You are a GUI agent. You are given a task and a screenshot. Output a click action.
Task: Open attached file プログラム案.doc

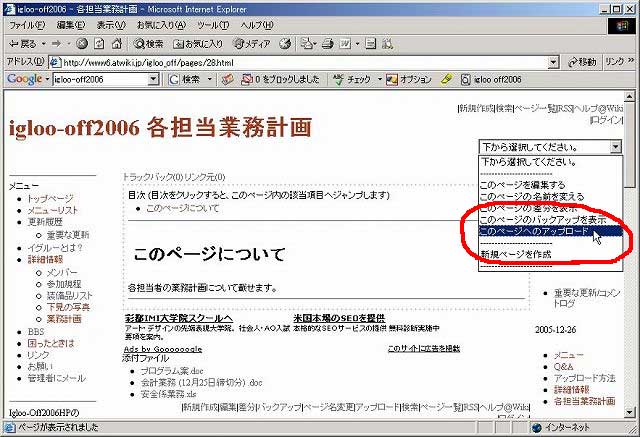click(172, 371)
